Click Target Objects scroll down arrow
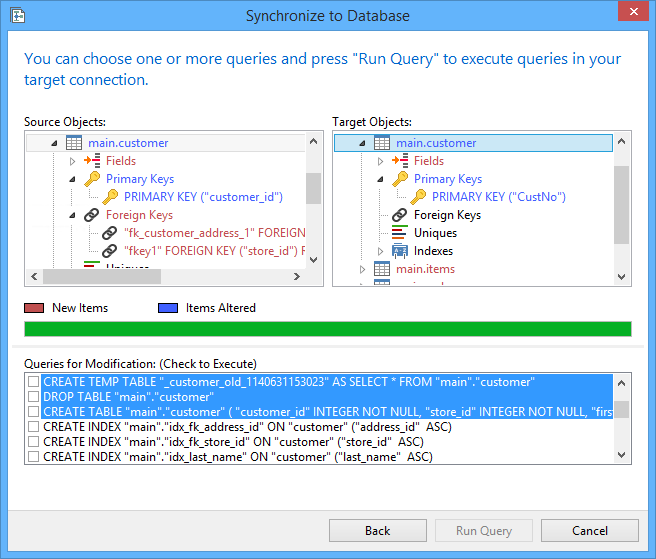The width and height of the screenshot is (656, 559). (x=622, y=277)
